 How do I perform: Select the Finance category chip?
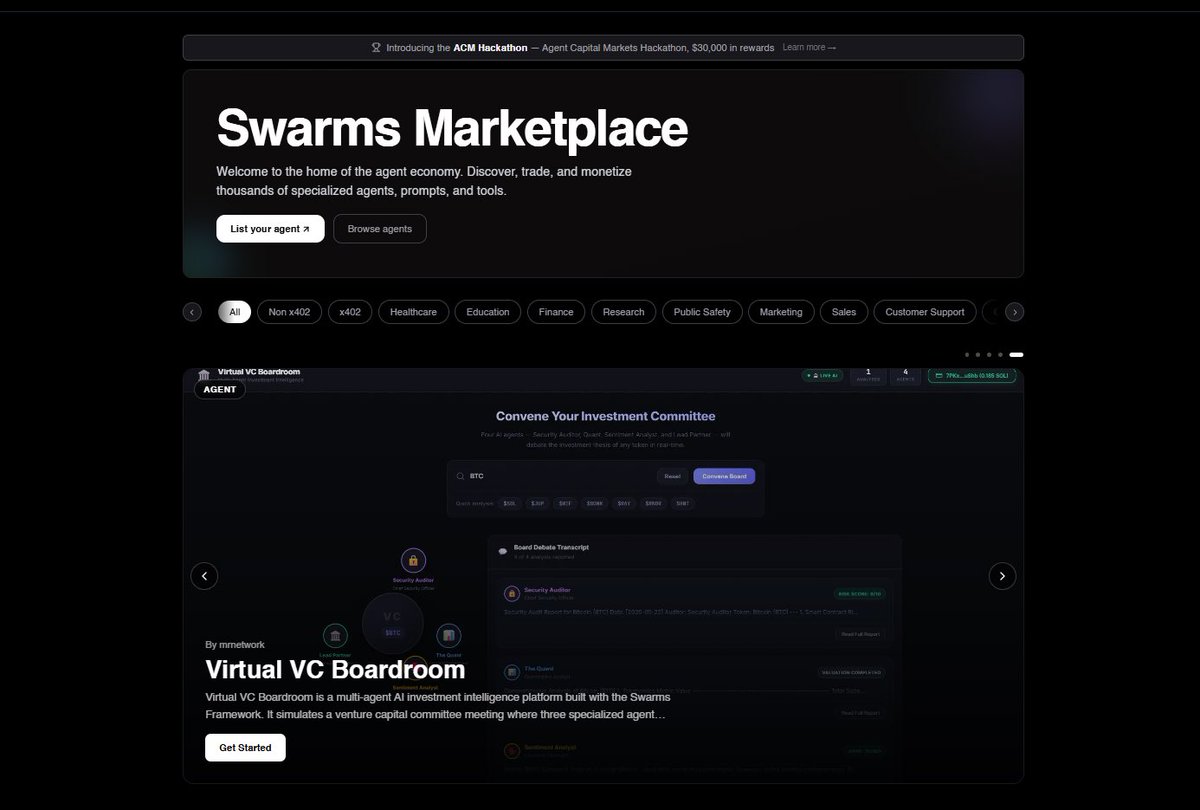click(x=556, y=312)
